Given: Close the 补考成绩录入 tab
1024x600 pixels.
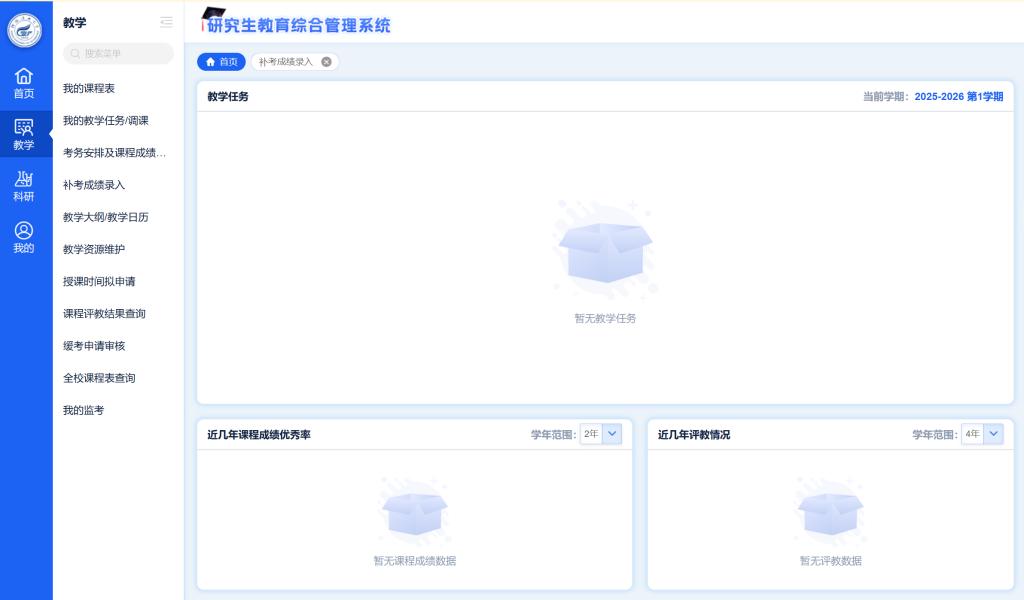Looking at the screenshot, I should (326, 62).
